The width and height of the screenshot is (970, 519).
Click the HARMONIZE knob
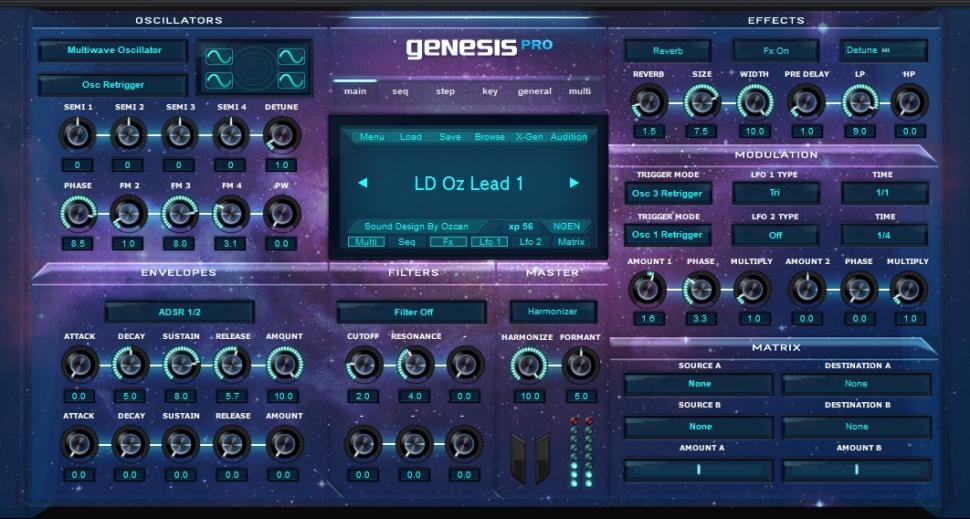(x=528, y=364)
